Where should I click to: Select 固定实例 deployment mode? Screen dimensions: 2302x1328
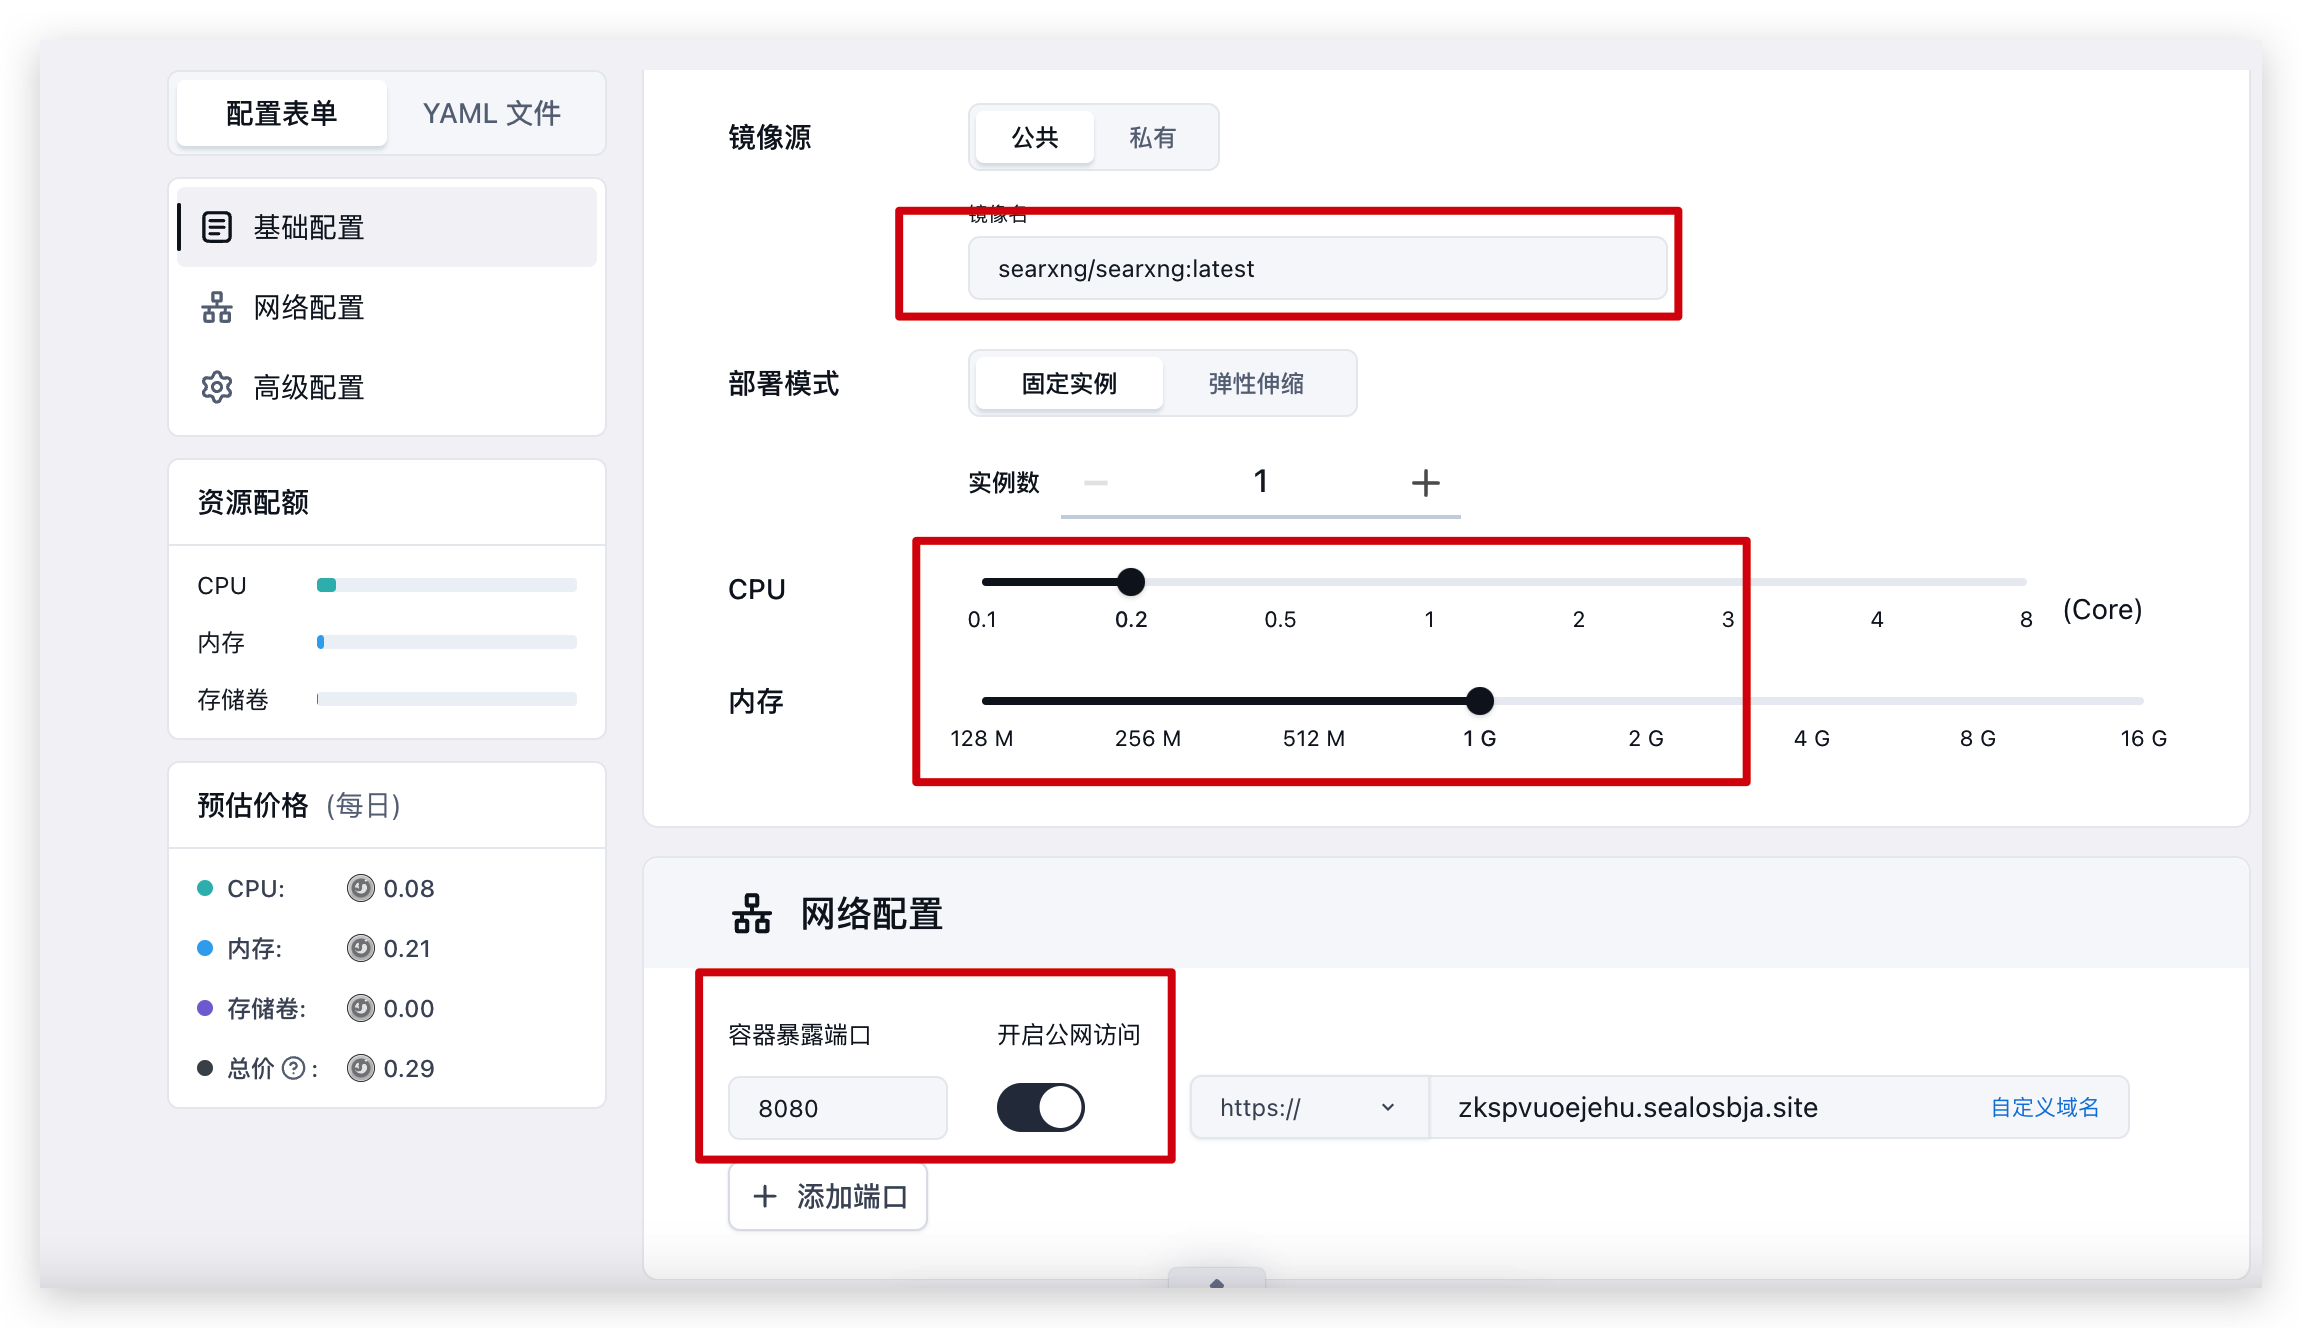[x=1068, y=383]
